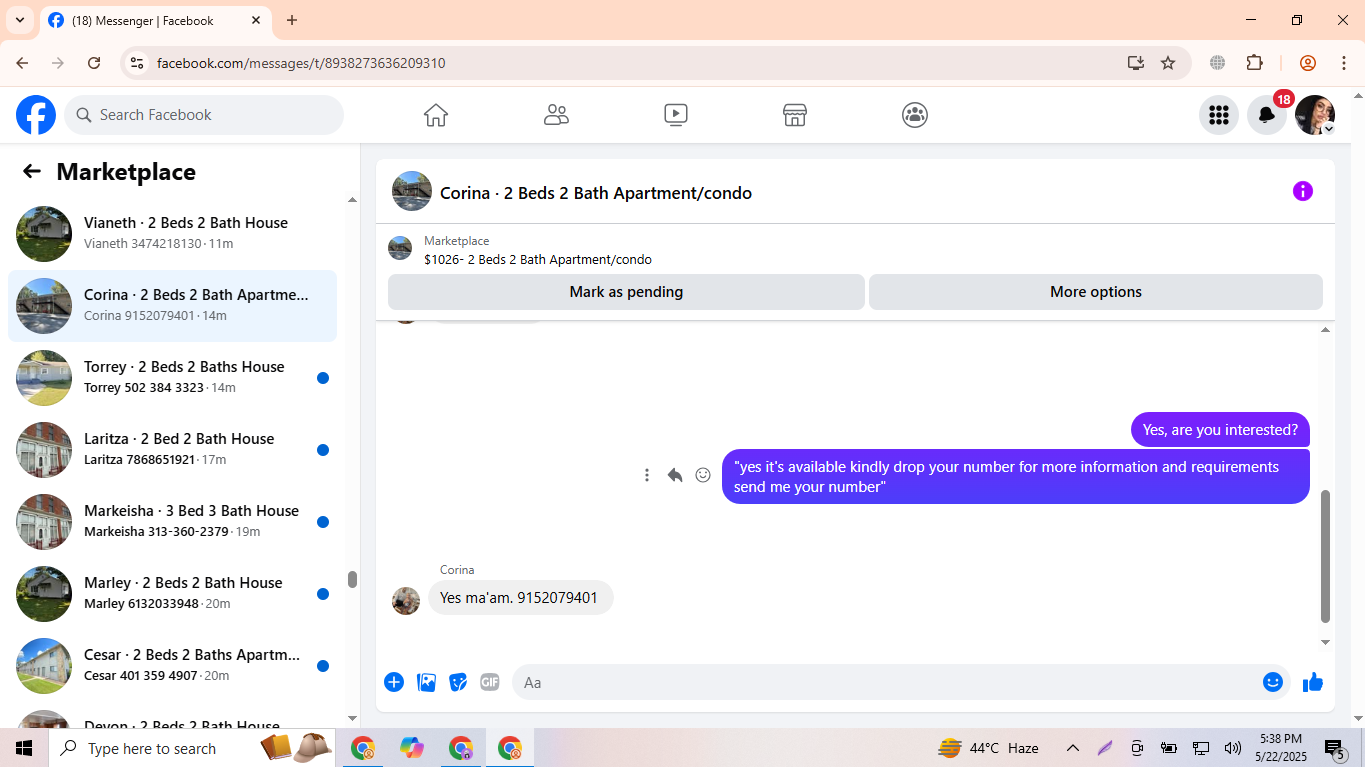Choose a sticker in composer
The image size is (1365, 767).
(458, 682)
